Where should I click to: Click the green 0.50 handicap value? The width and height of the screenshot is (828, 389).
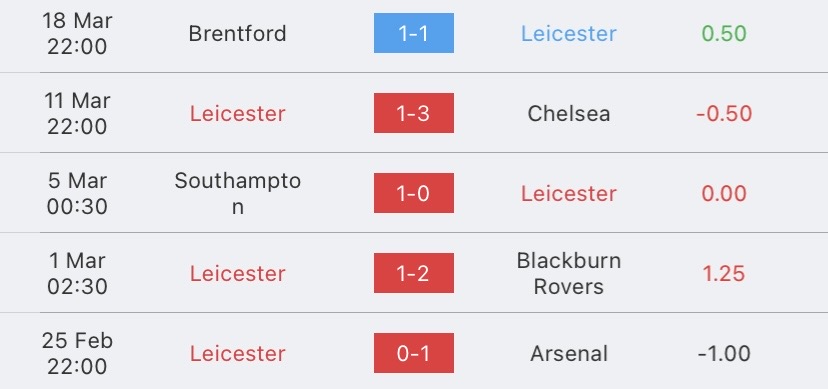coord(724,34)
